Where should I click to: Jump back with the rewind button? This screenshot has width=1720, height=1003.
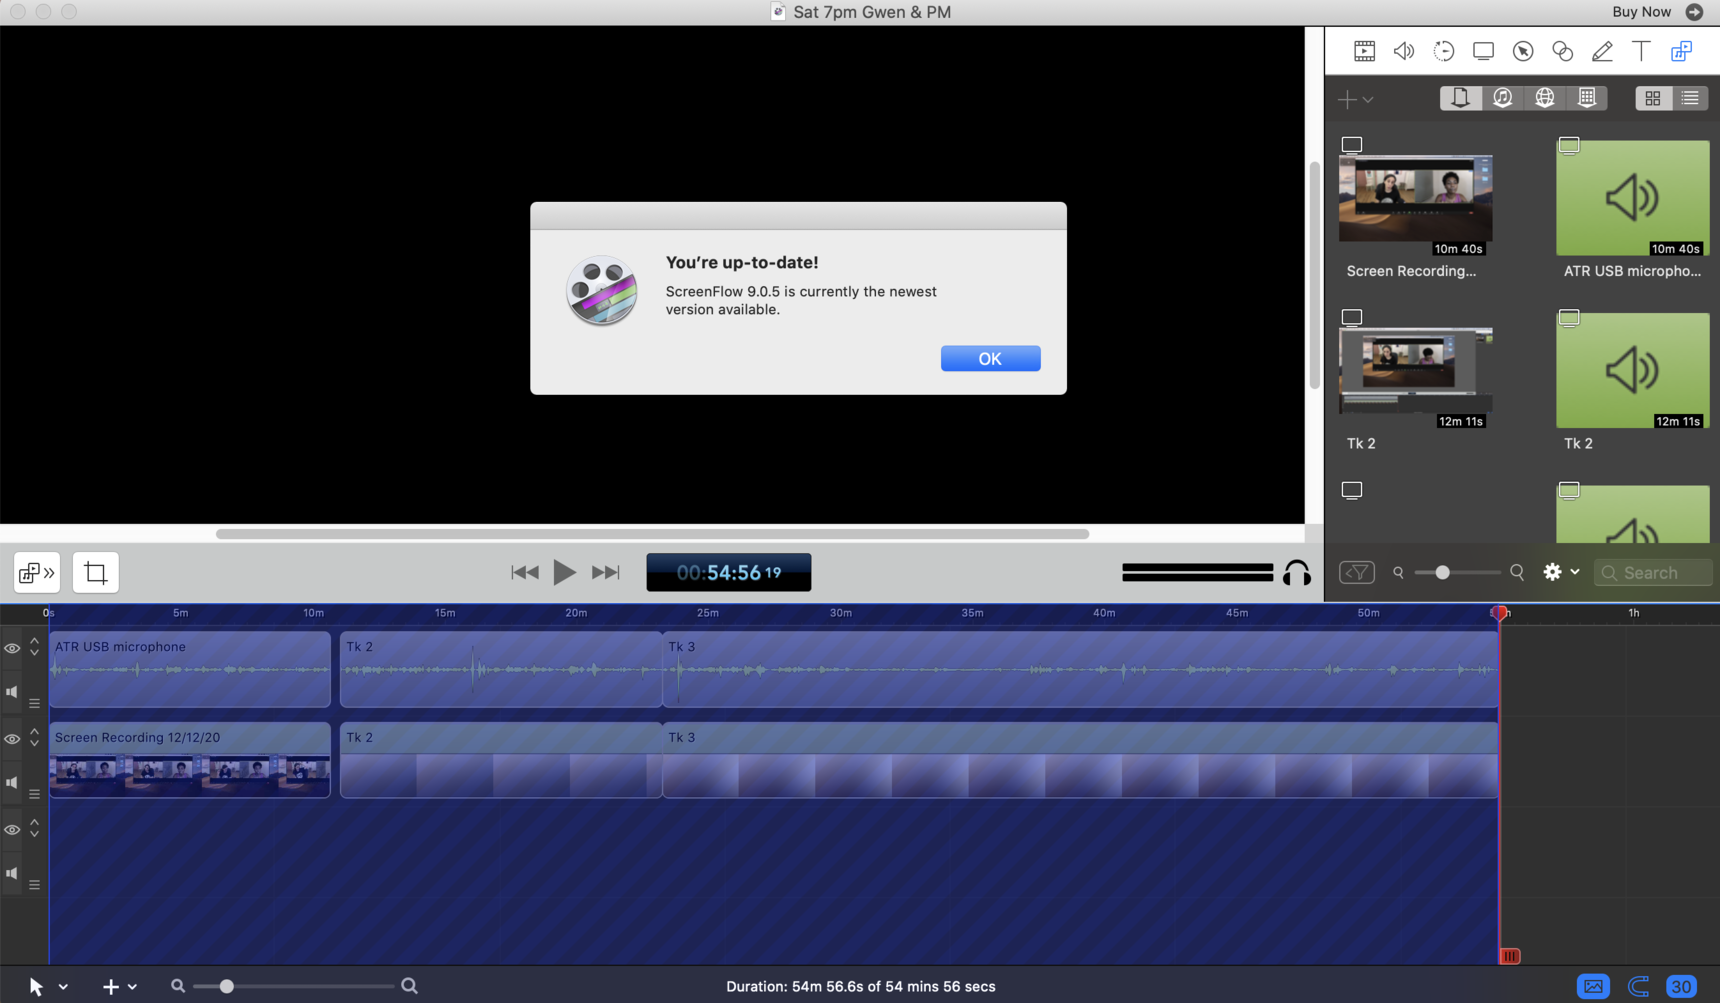coord(525,572)
